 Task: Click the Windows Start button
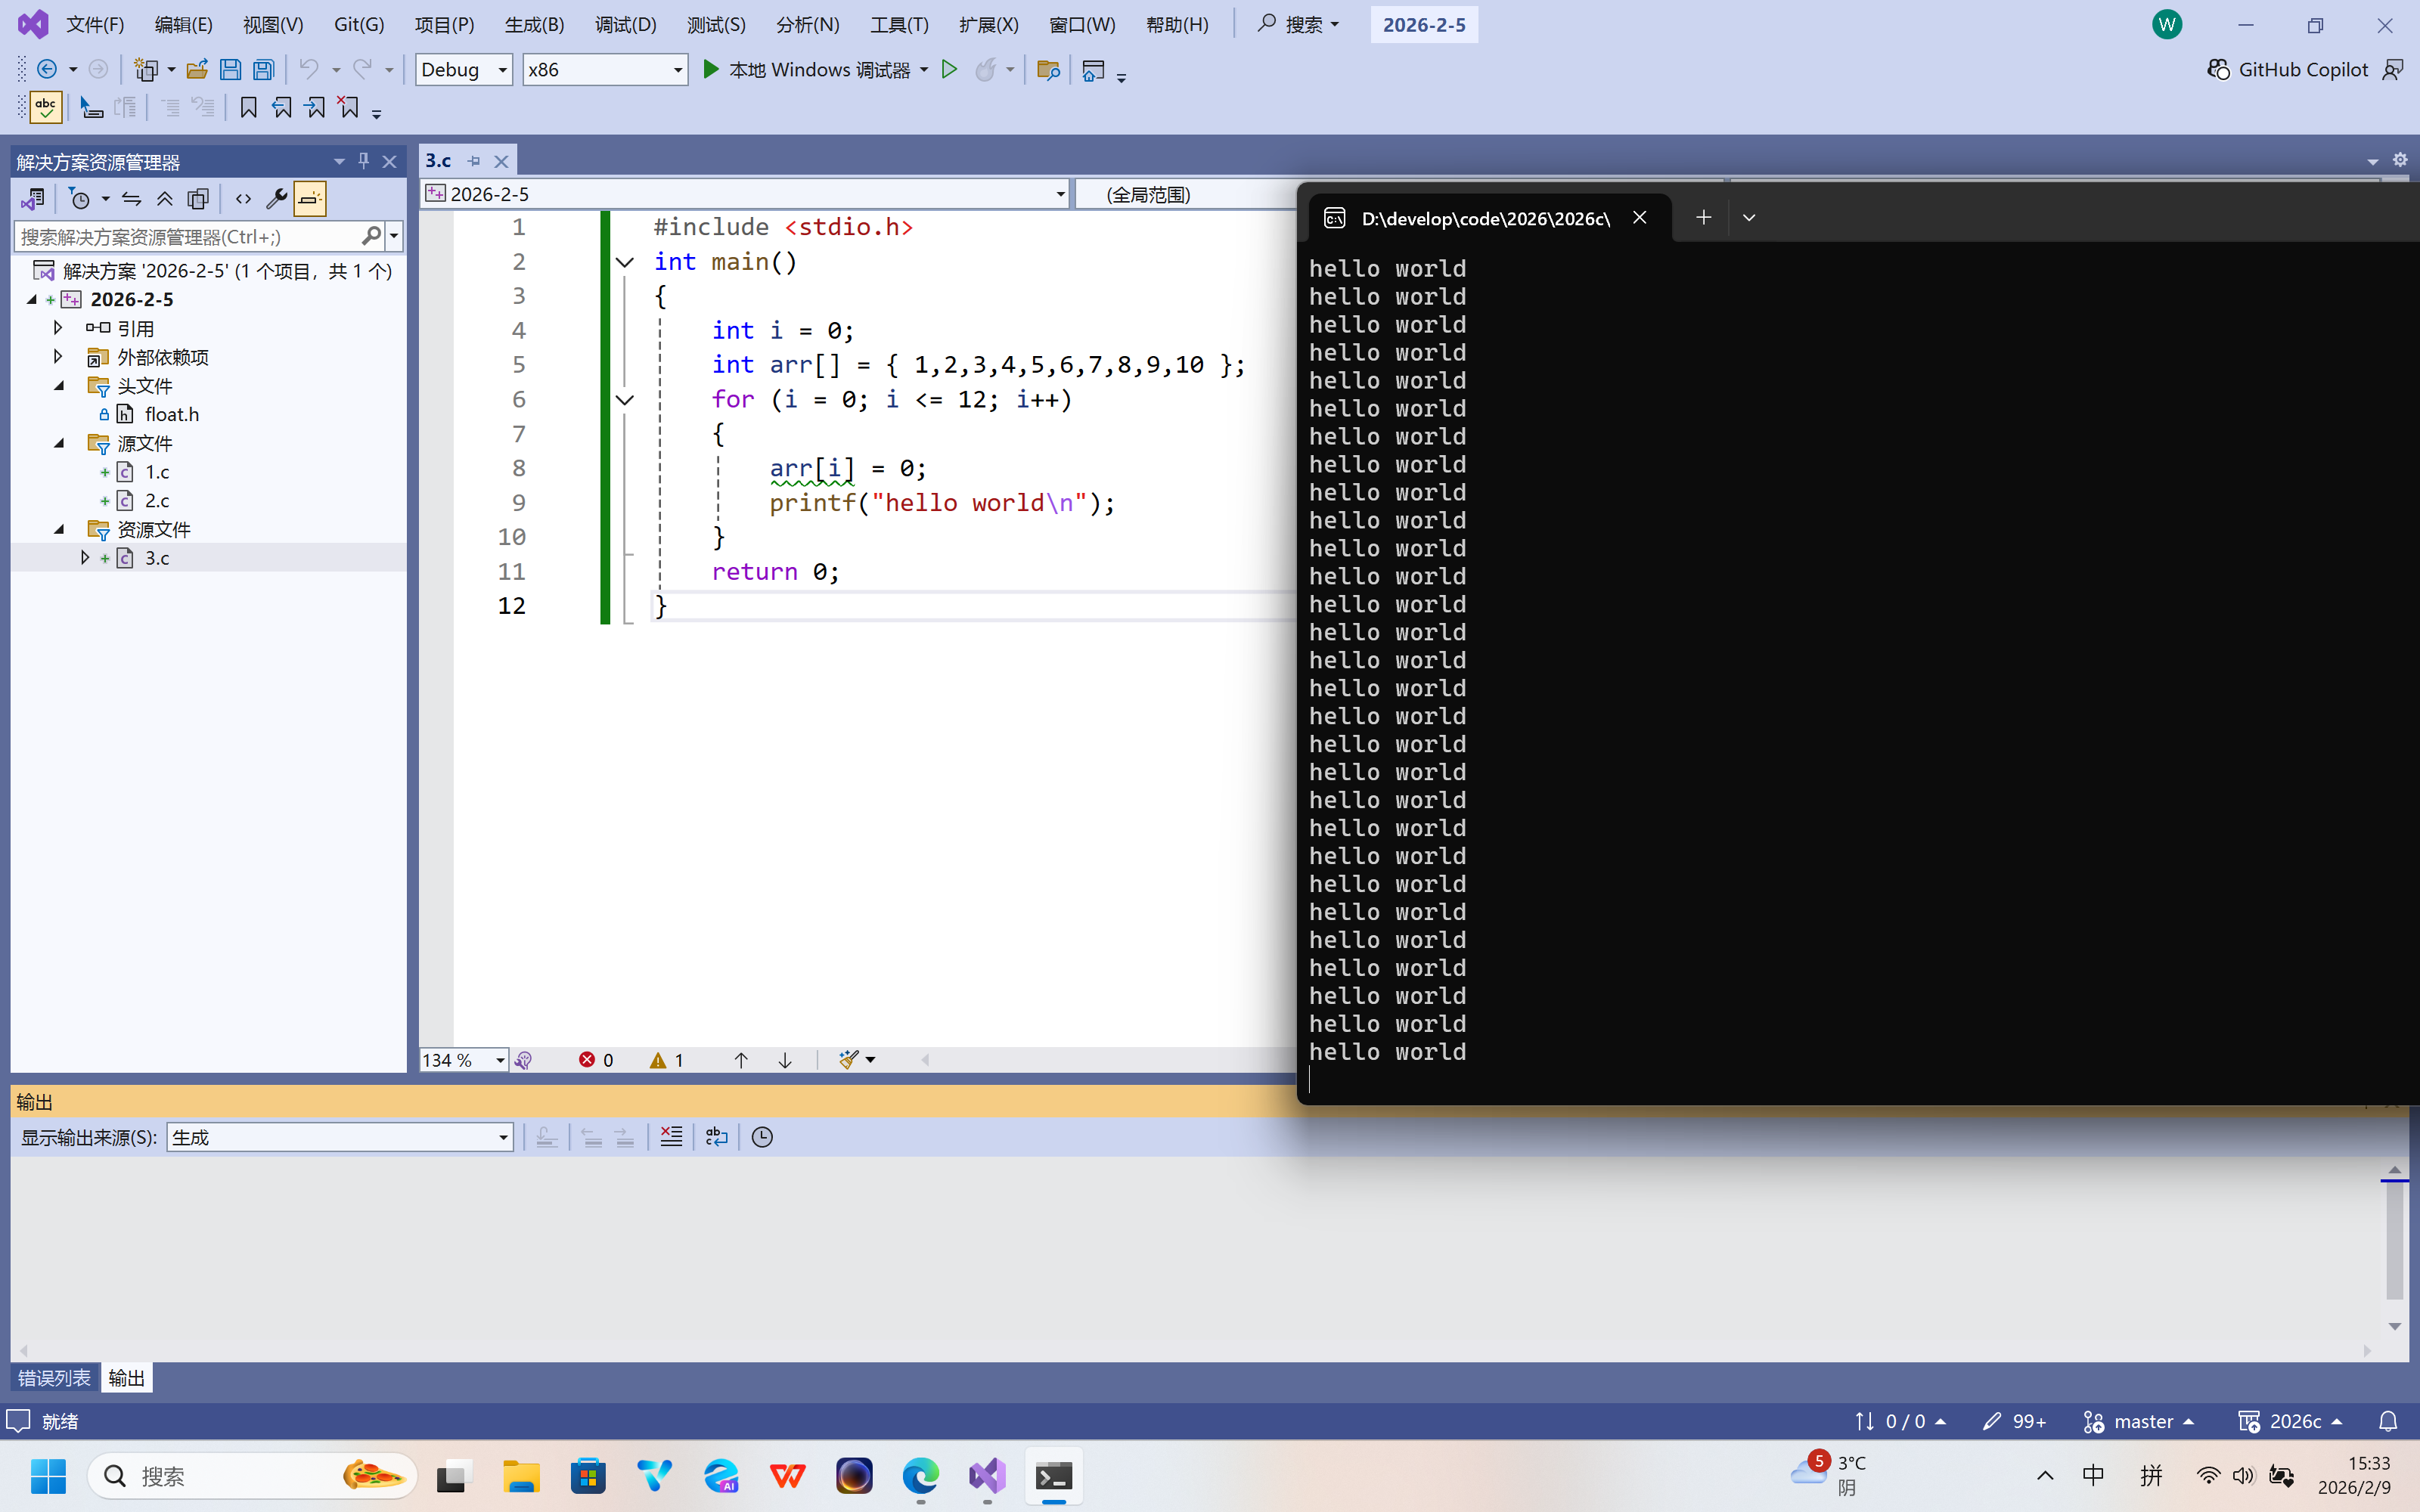(48, 1476)
